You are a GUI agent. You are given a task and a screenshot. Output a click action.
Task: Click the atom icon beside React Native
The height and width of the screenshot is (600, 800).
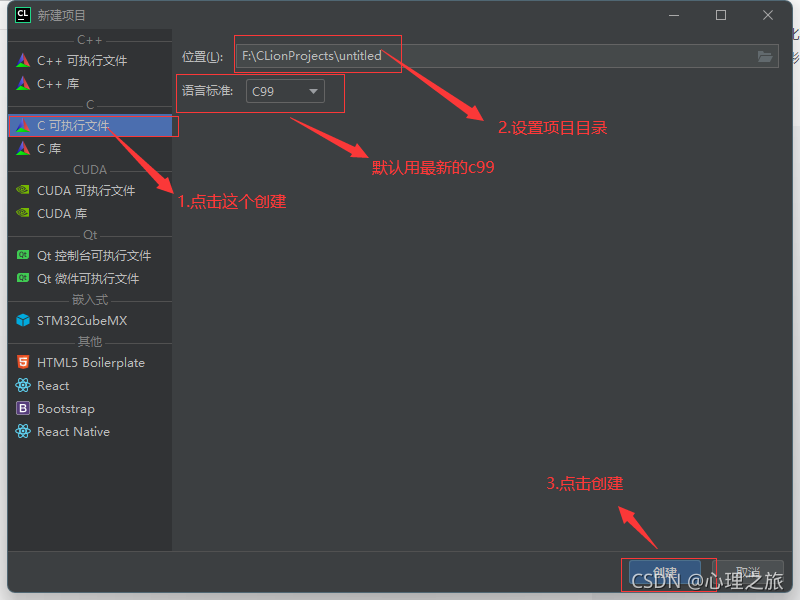tap(23, 431)
